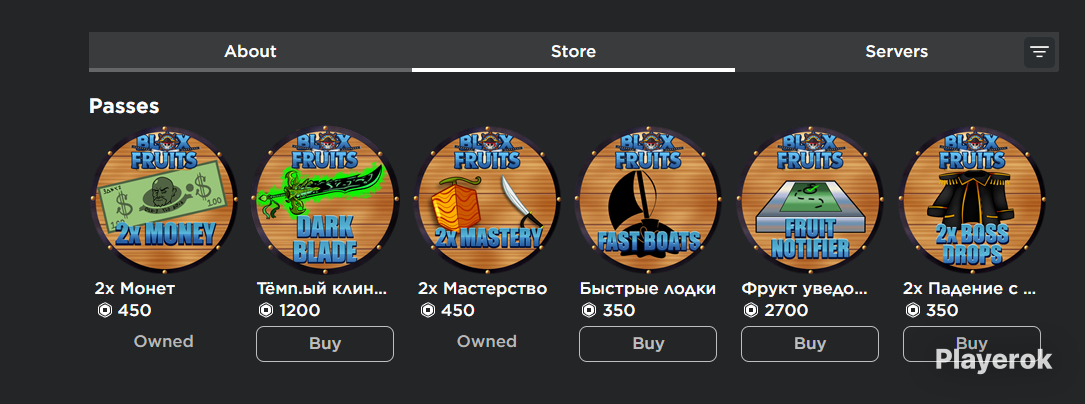Open the Быстрые лодки title link
This screenshot has height=404, width=1085.
pyautogui.click(x=648, y=288)
